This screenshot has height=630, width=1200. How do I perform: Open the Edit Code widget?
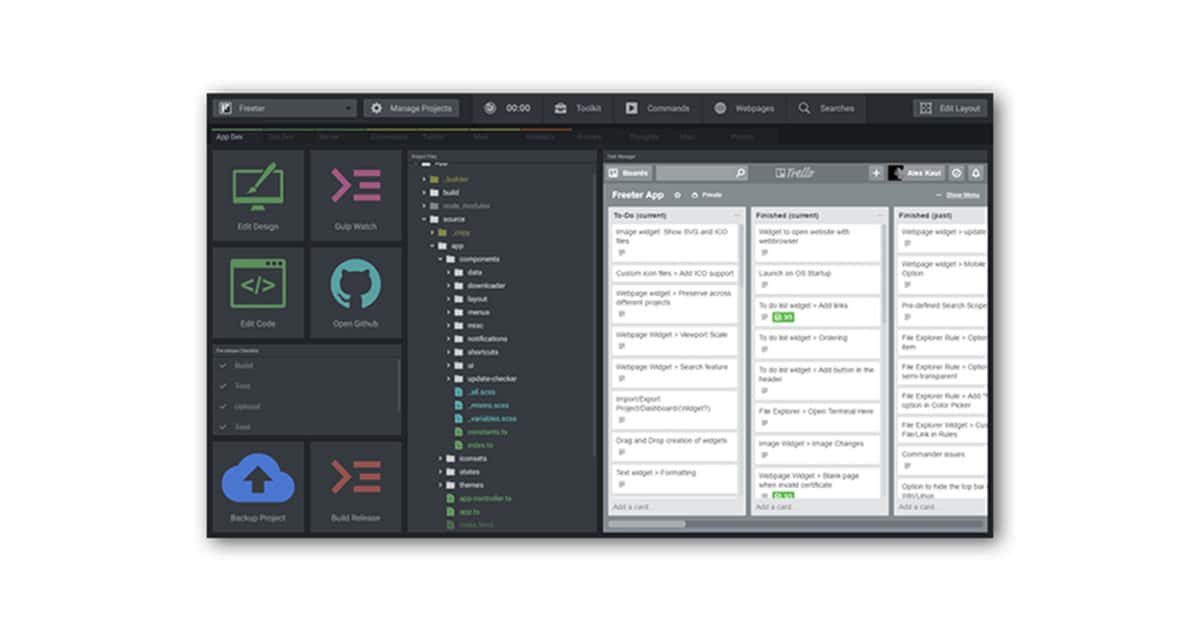pyautogui.click(x=257, y=284)
